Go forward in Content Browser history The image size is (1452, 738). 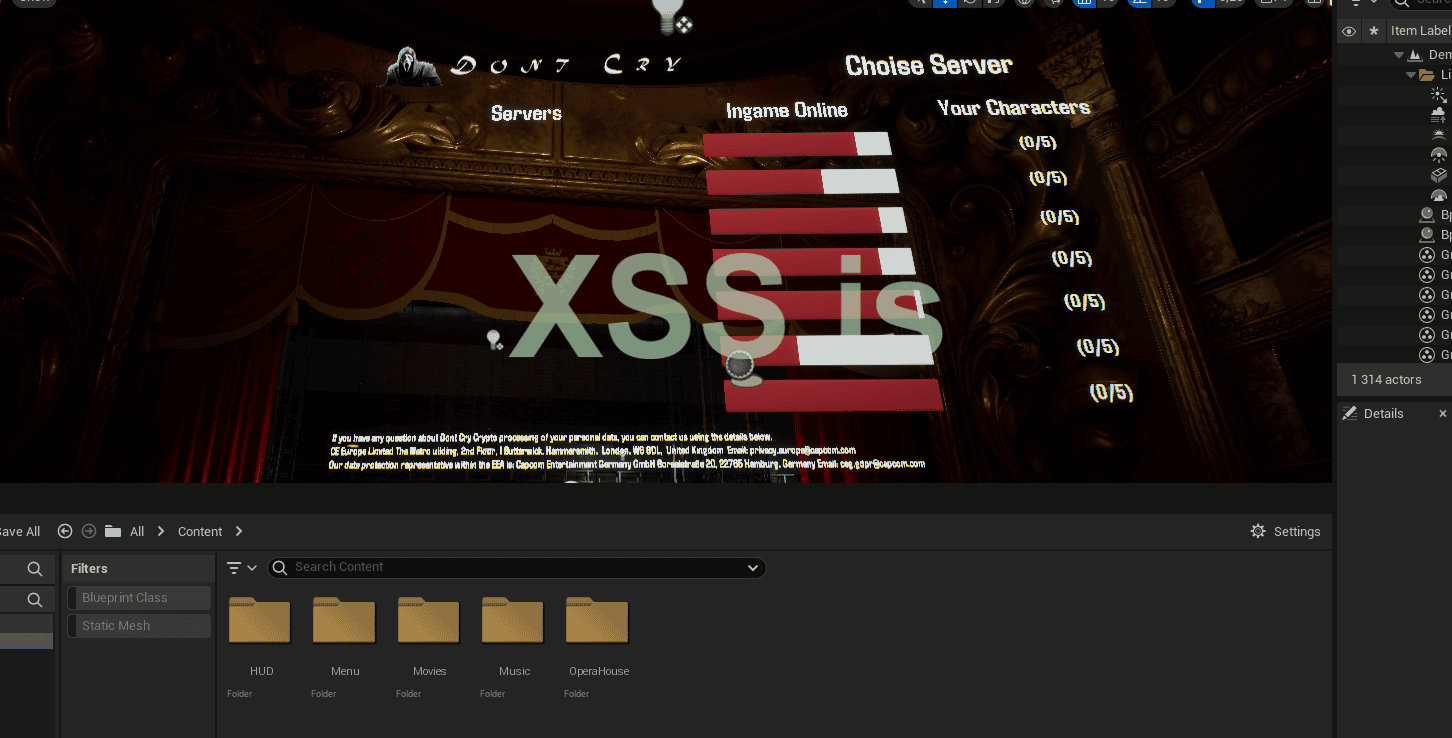point(89,532)
